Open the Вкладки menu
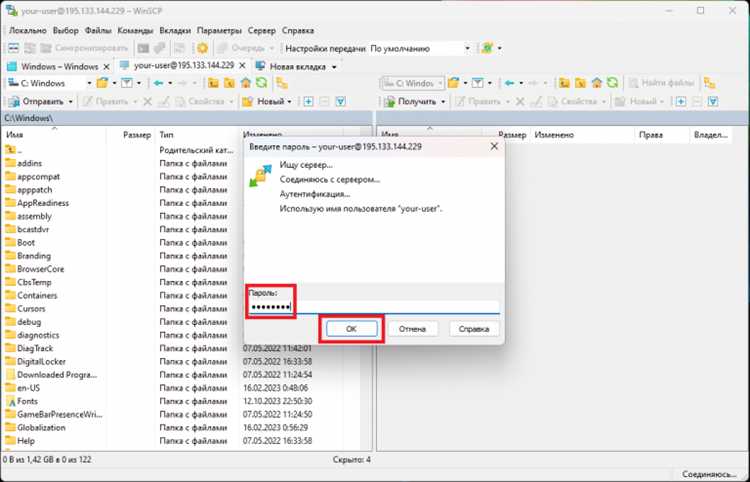The height and width of the screenshot is (482, 750). 175,31
